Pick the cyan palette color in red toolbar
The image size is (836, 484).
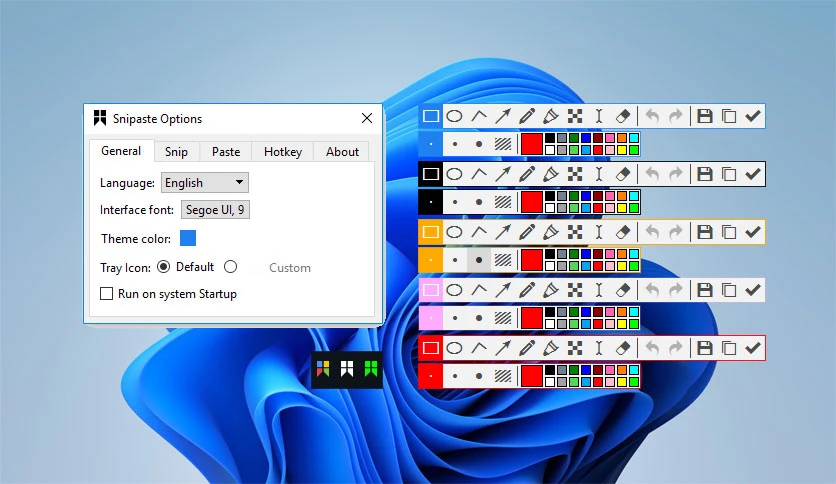(x=634, y=370)
